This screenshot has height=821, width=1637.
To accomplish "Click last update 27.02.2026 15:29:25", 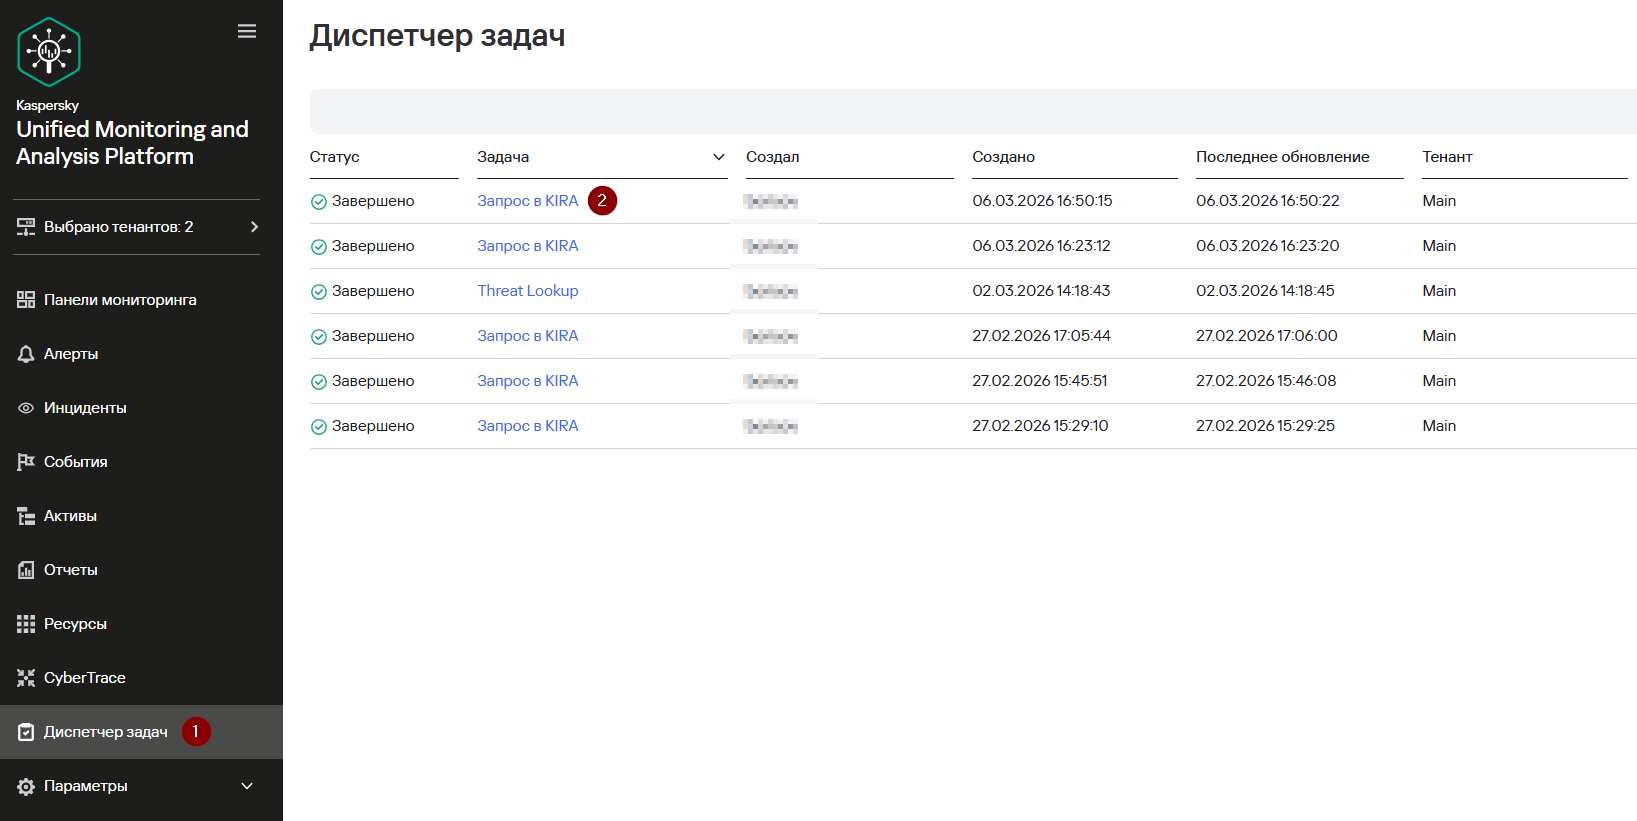I will 1265,426.
